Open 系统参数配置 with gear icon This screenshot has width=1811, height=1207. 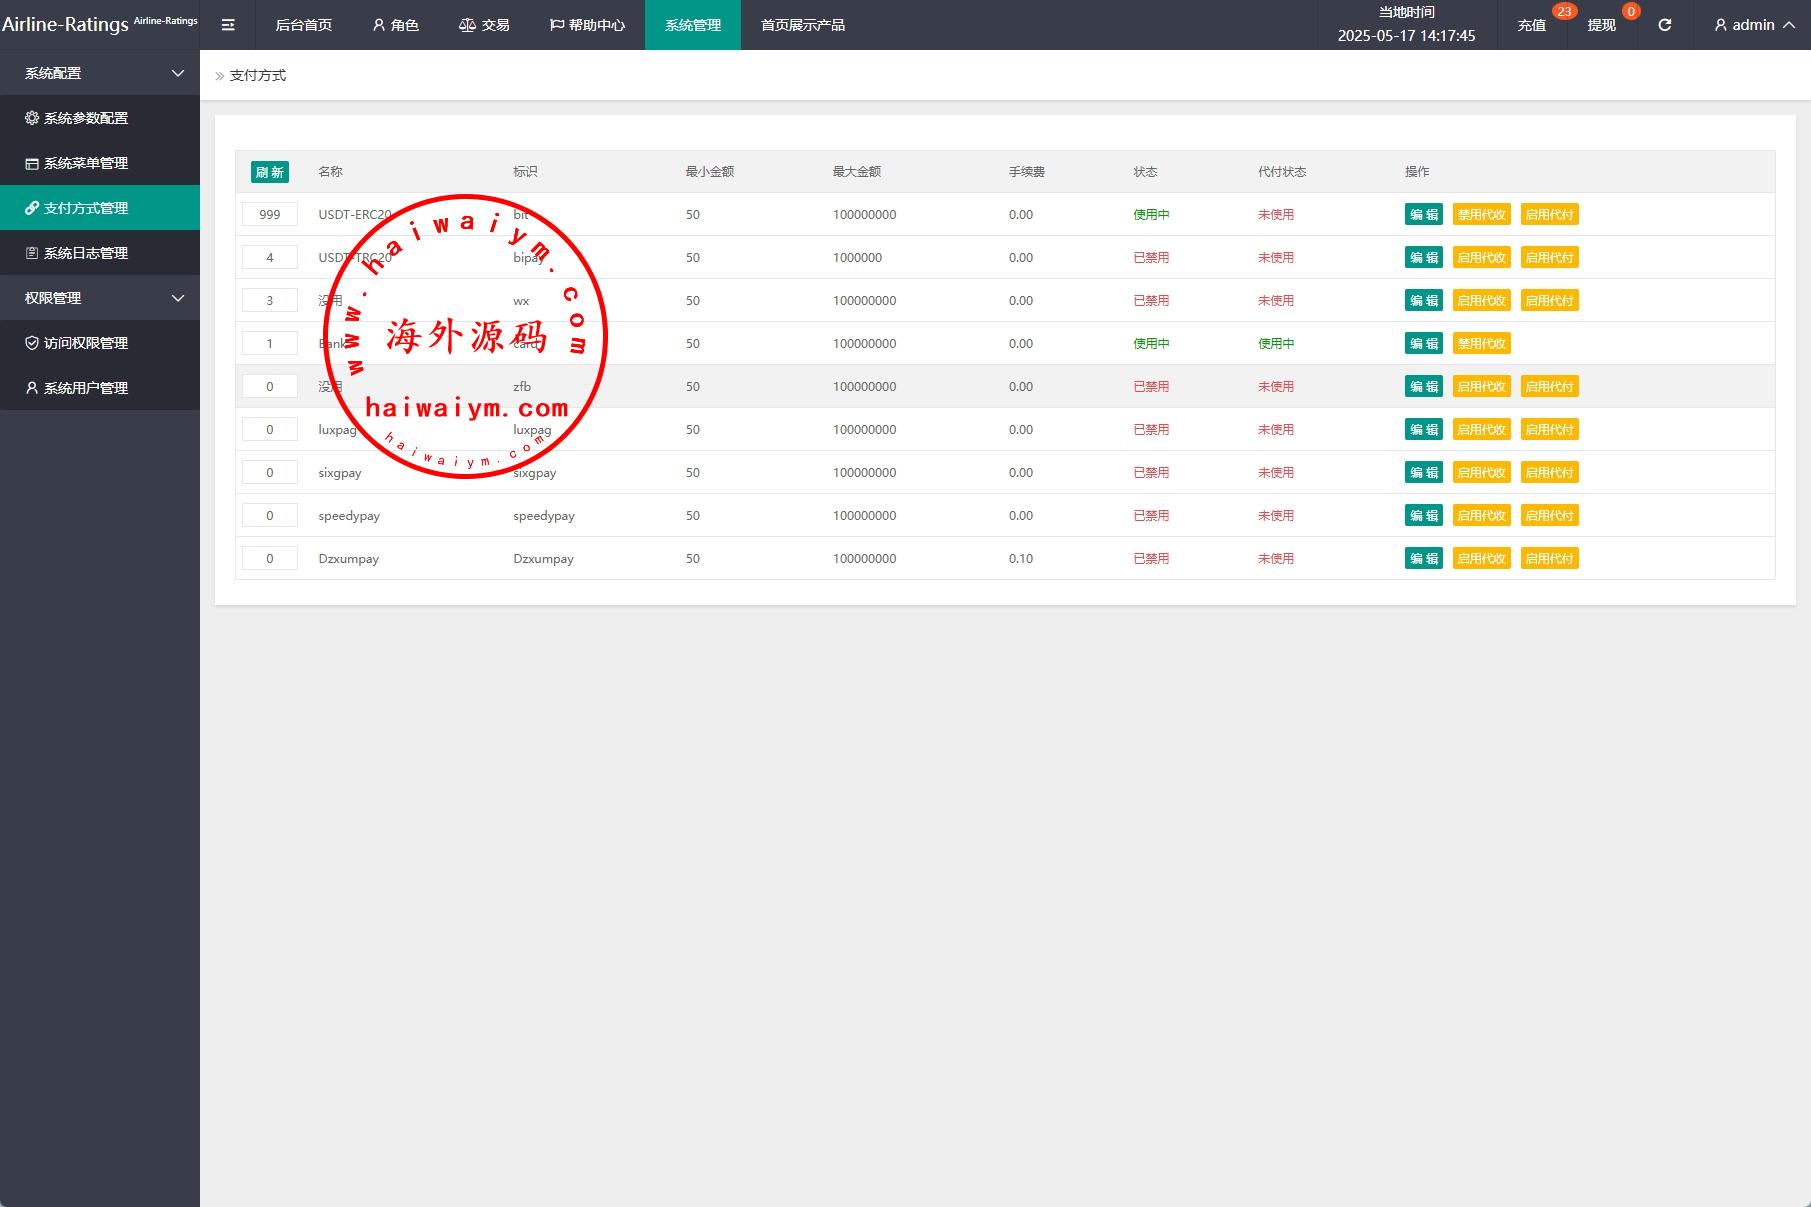[86, 118]
